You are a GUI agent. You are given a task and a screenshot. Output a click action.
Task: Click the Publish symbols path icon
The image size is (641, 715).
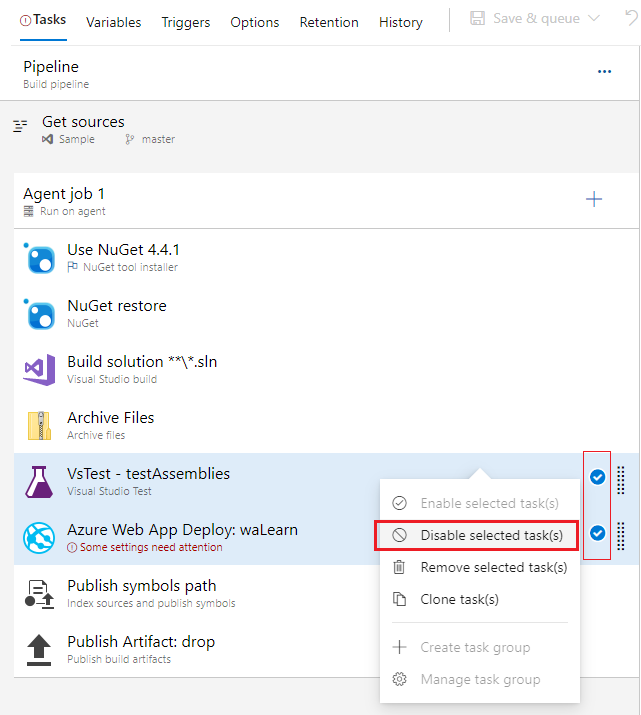(x=39, y=594)
